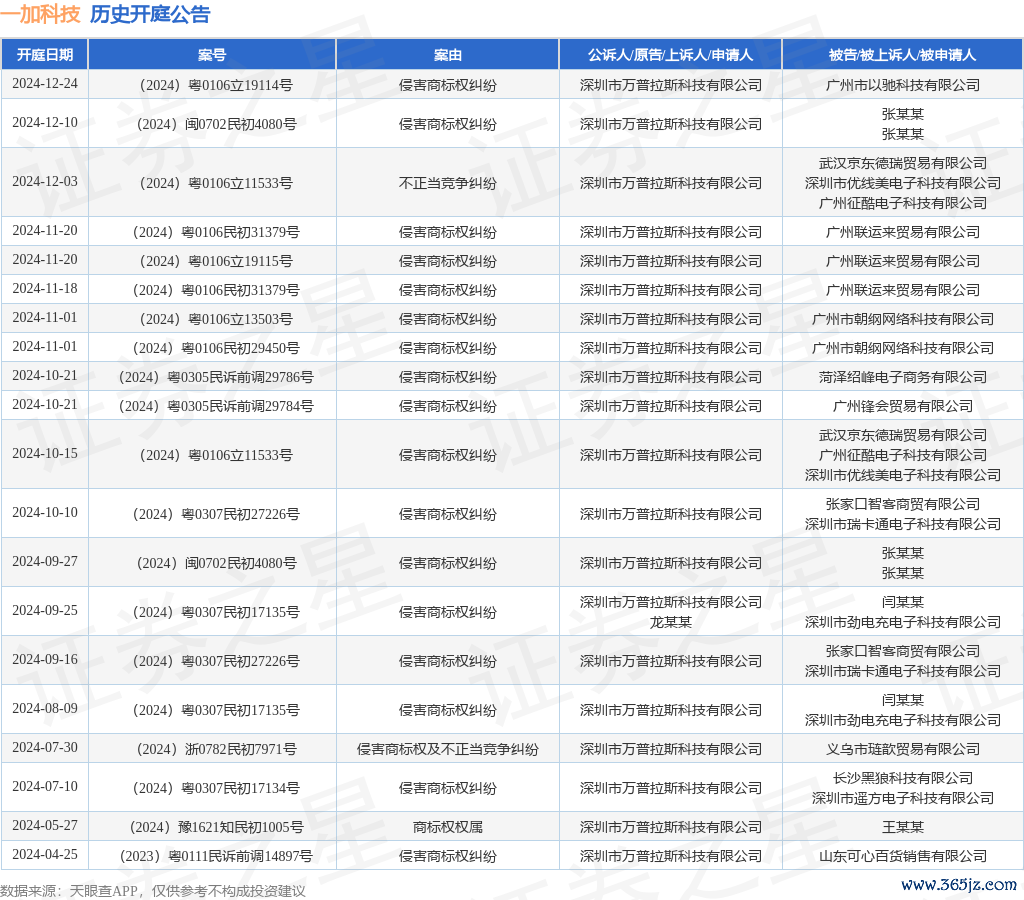Viewport: 1024px width, 900px height.
Task: Select the date 2024-11-18
Action: [44, 289]
